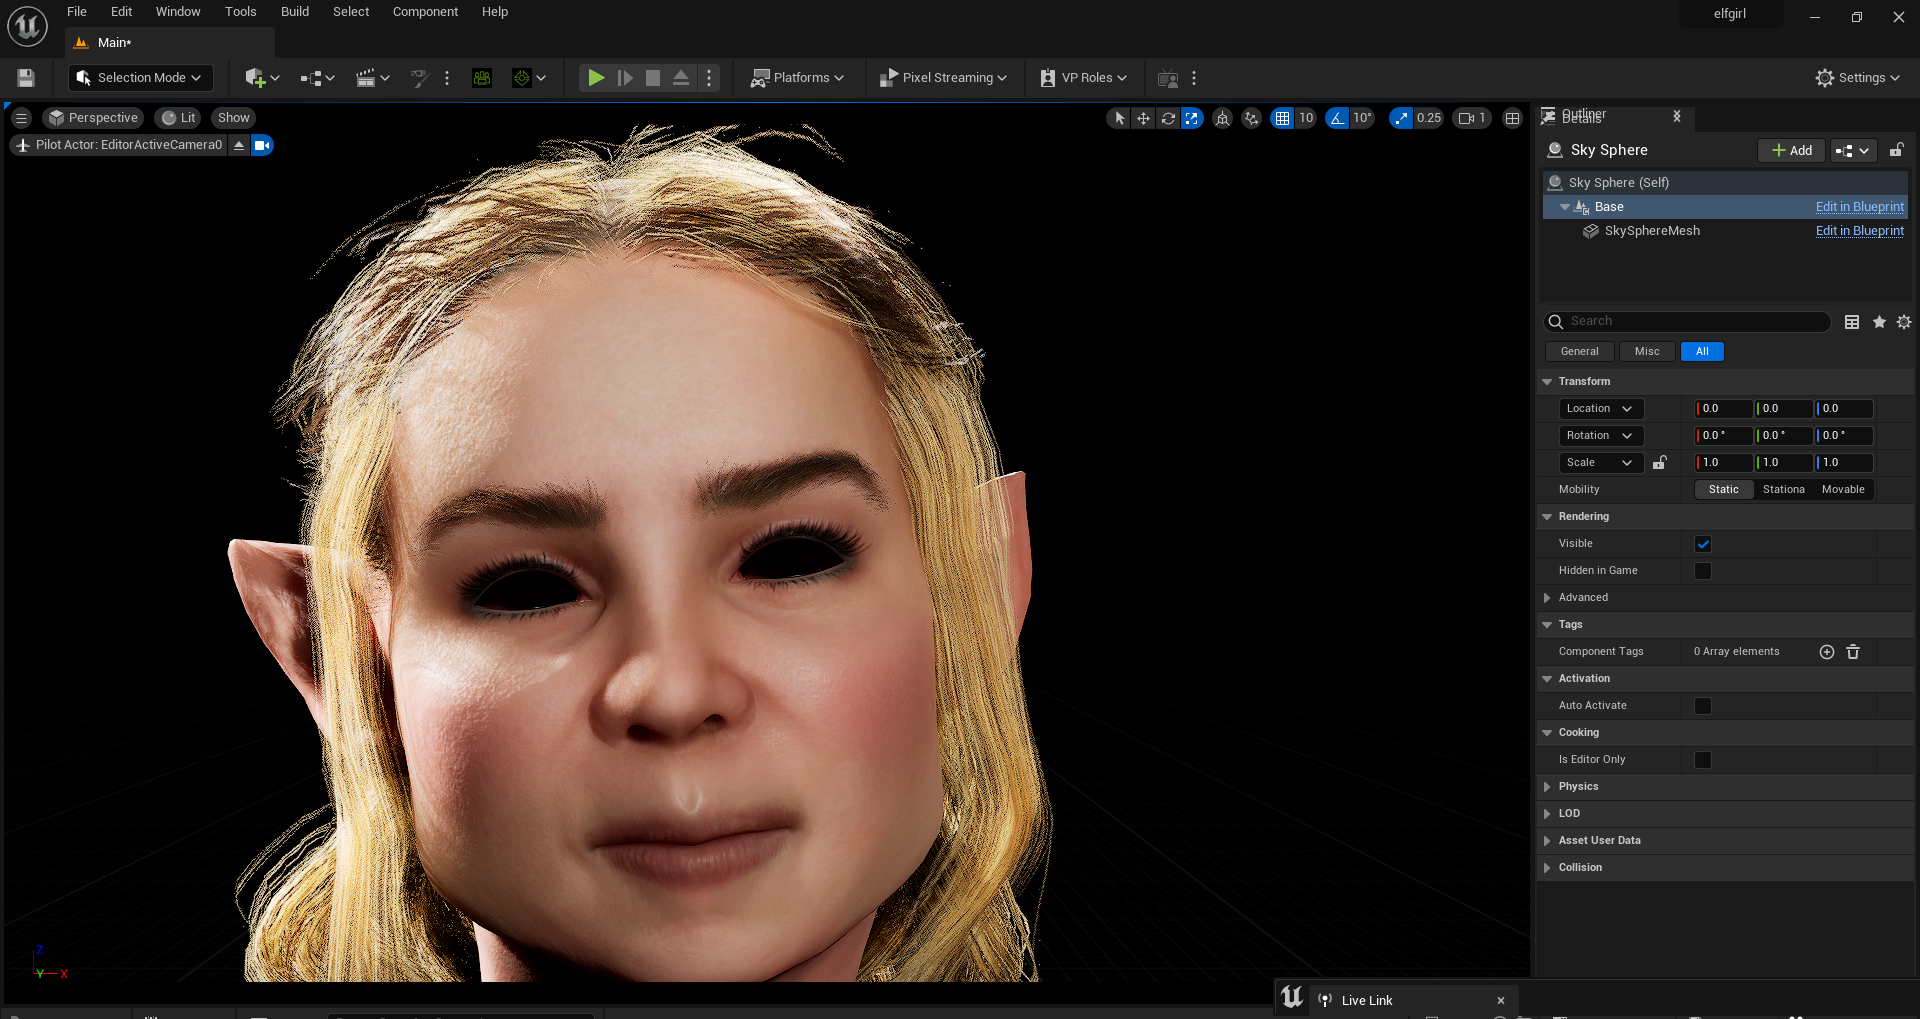Open the Blueprints toolbar menu
1920x1019 pixels.
click(x=317, y=78)
